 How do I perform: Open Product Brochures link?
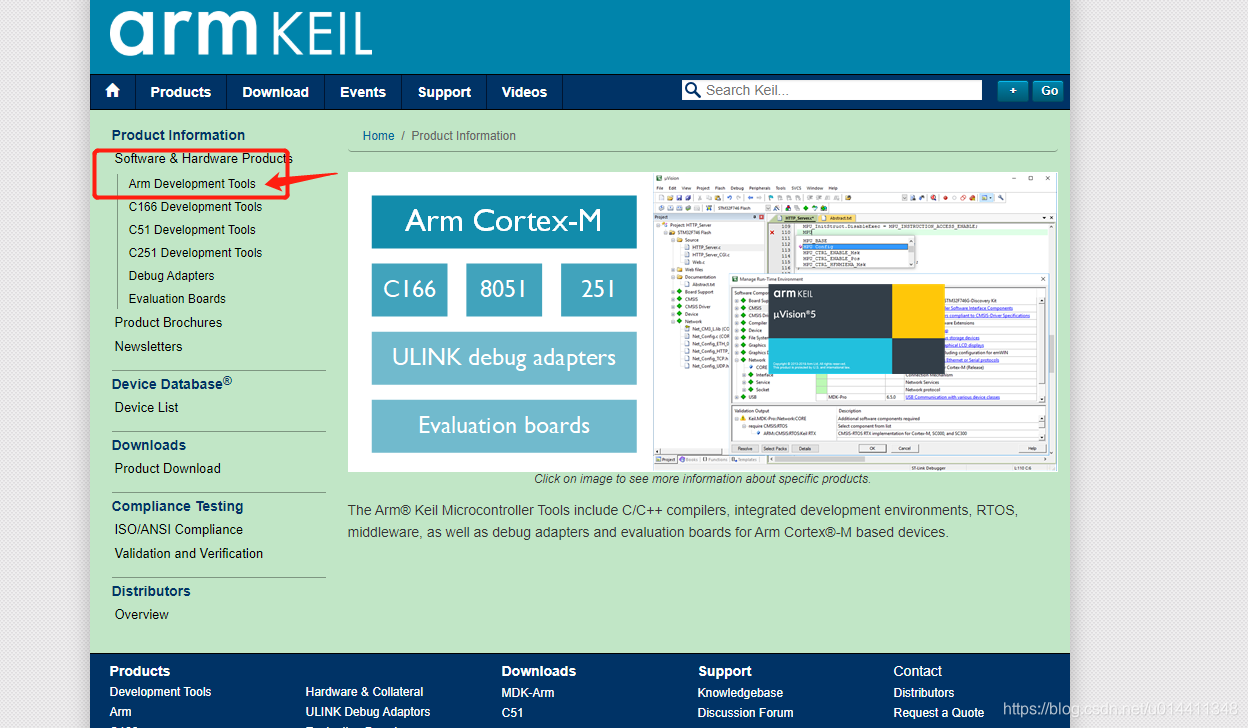(x=168, y=322)
